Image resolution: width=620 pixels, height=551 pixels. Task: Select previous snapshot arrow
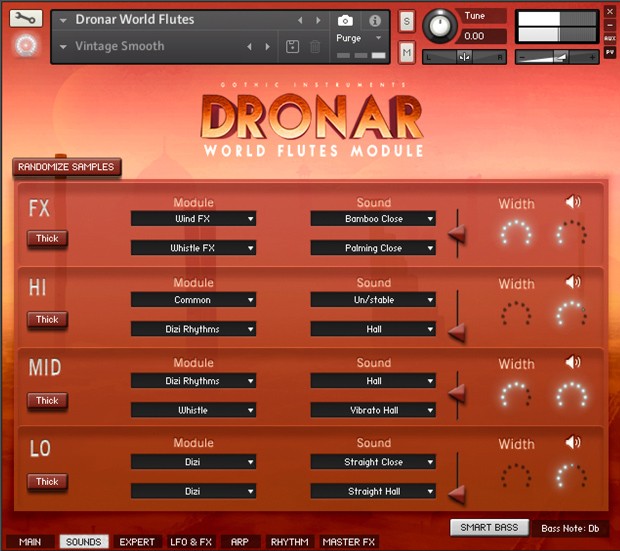pos(250,47)
